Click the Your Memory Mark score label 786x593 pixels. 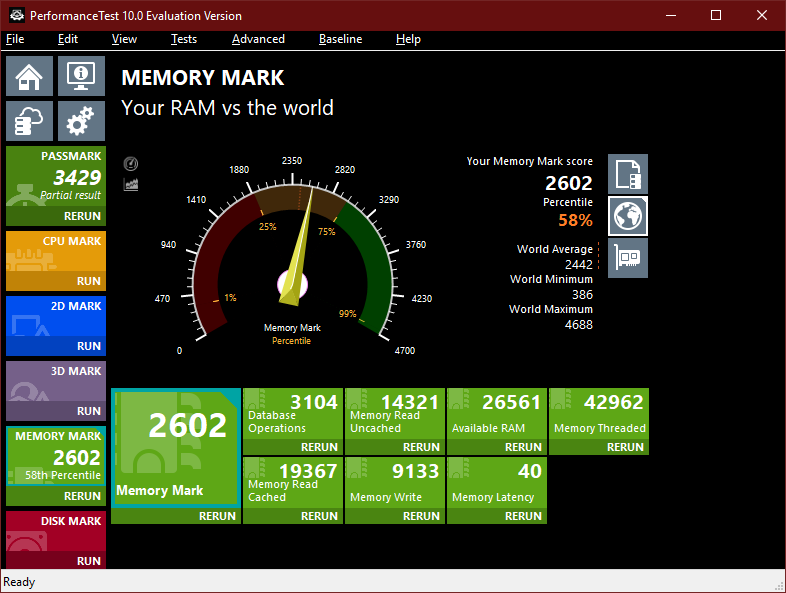[529, 161]
